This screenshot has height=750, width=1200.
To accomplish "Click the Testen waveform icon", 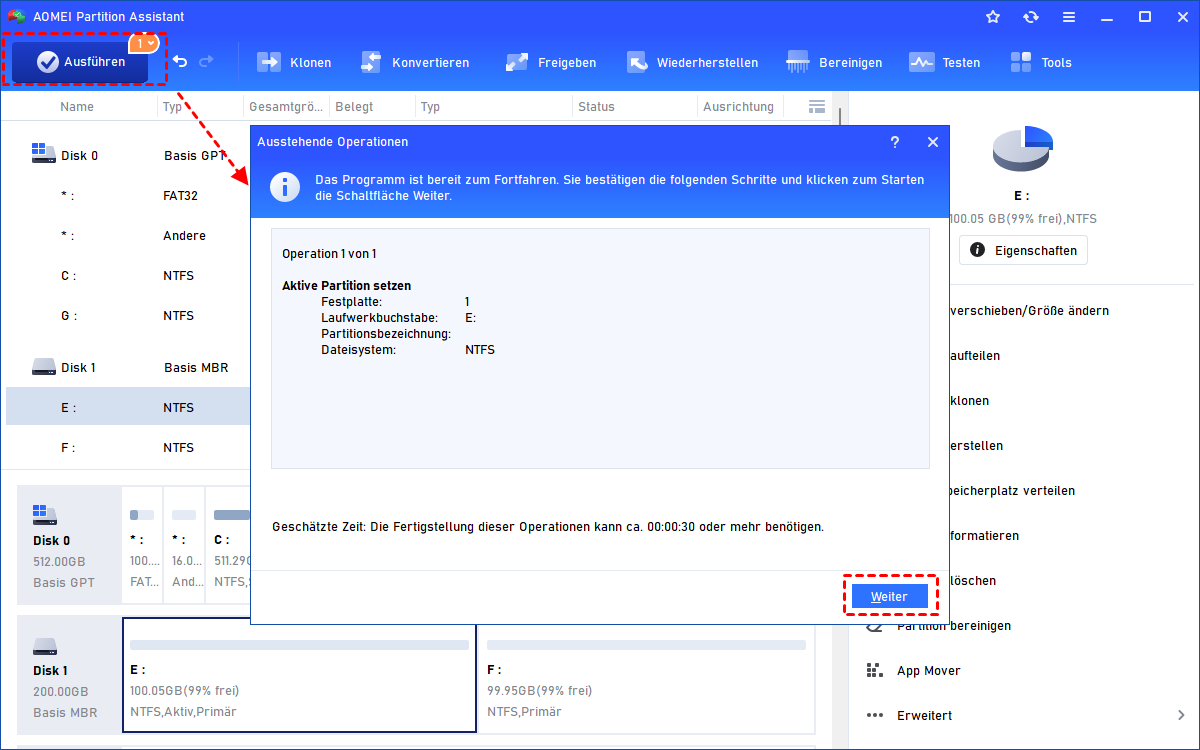I will click(x=921, y=62).
